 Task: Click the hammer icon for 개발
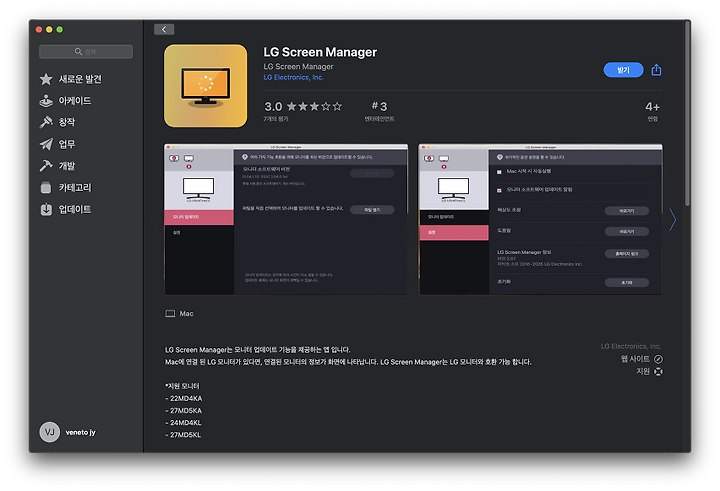(x=46, y=166)
